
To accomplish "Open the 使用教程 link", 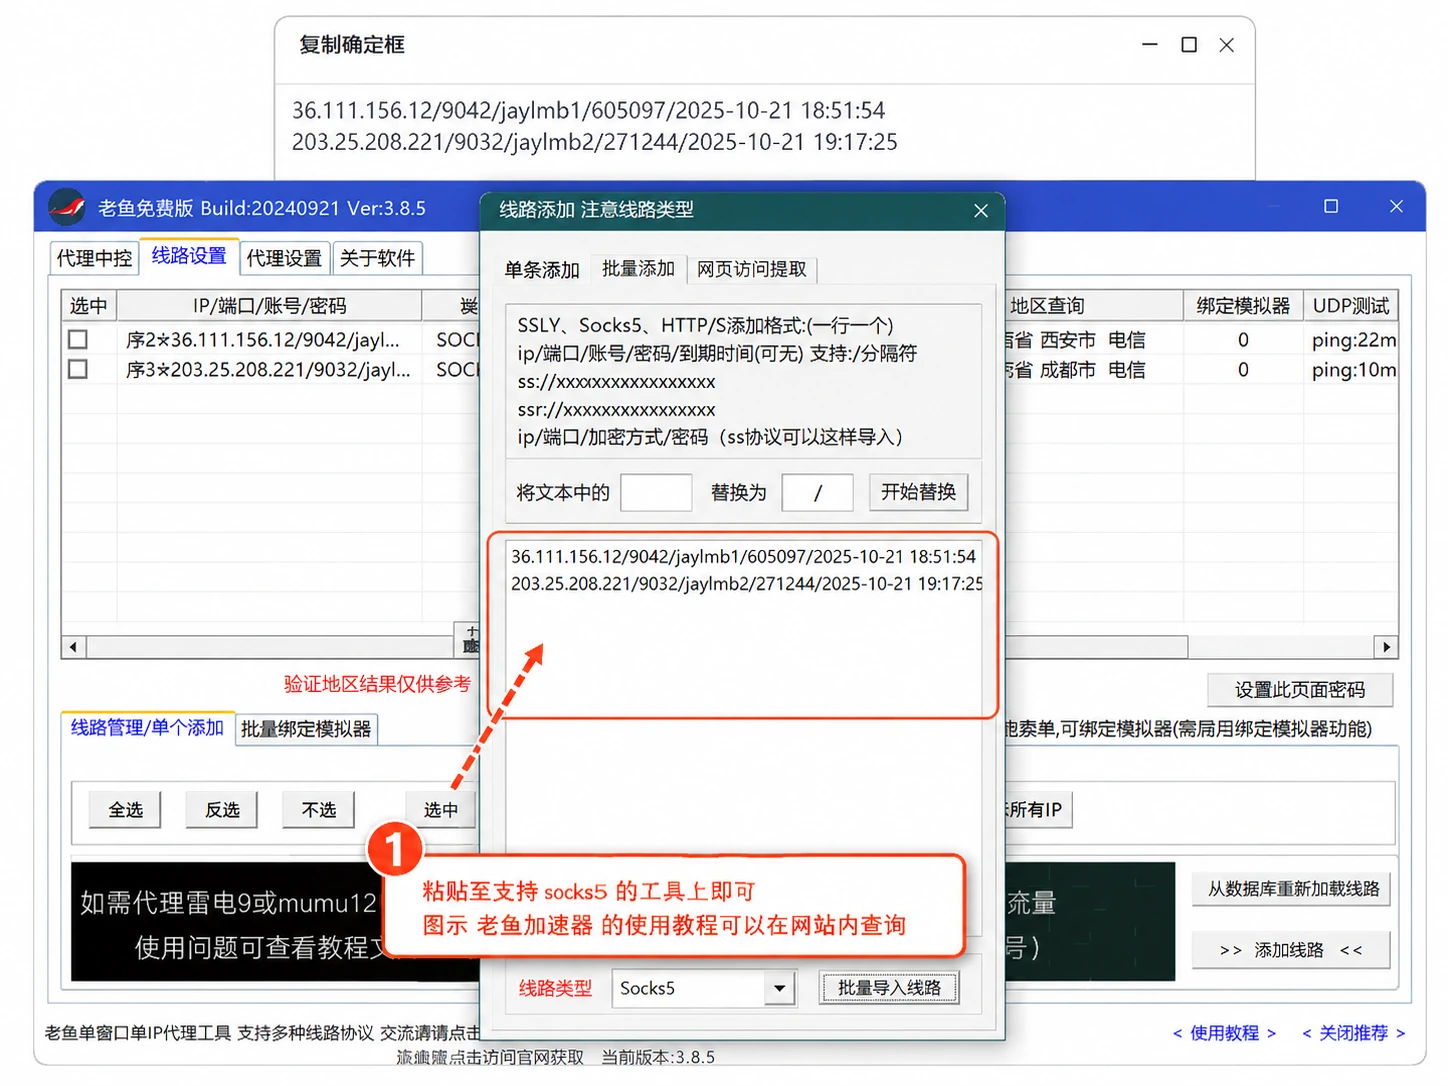I will (1224, 1033).
